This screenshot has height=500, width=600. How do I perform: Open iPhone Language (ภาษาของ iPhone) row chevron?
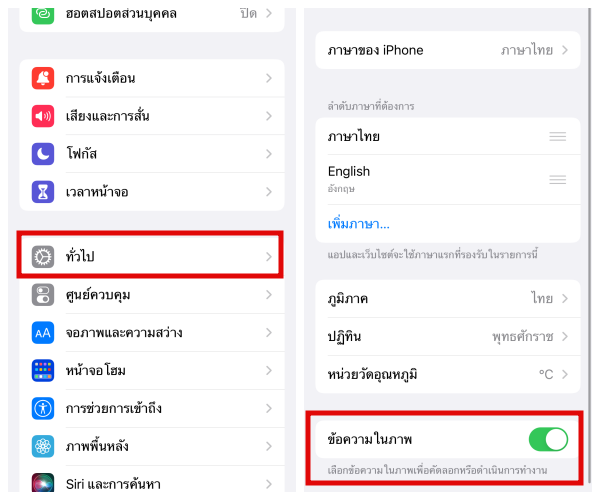click(565, 50)
